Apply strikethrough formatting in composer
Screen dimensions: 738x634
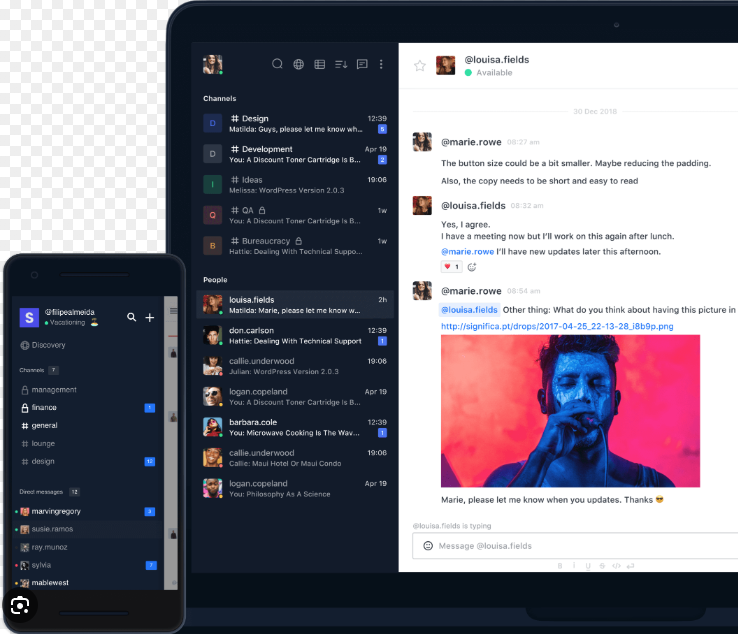[x=602, y=566]
